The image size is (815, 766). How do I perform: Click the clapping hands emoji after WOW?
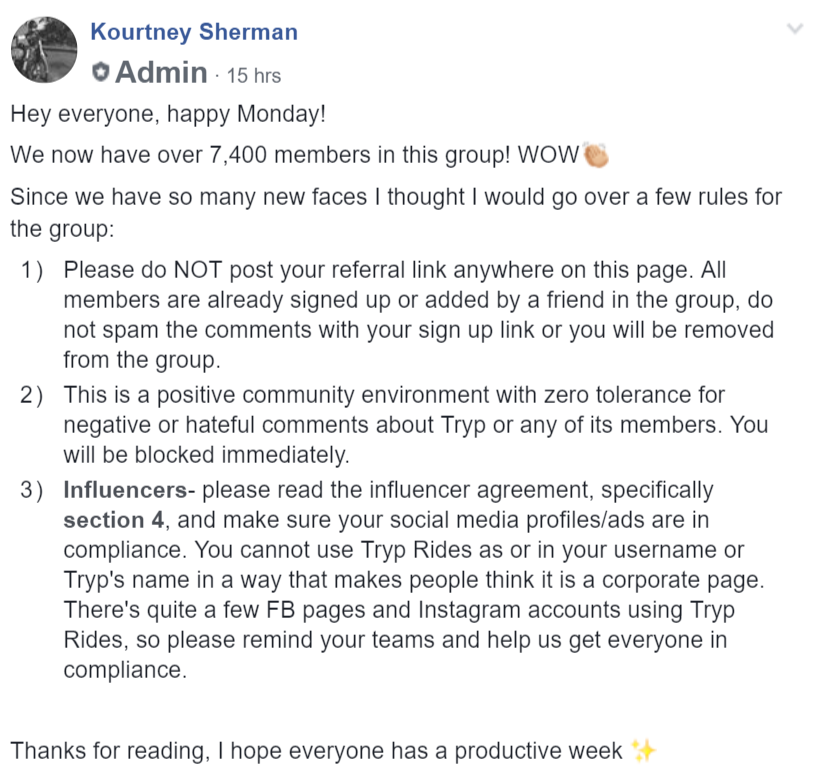click(596, 155)
